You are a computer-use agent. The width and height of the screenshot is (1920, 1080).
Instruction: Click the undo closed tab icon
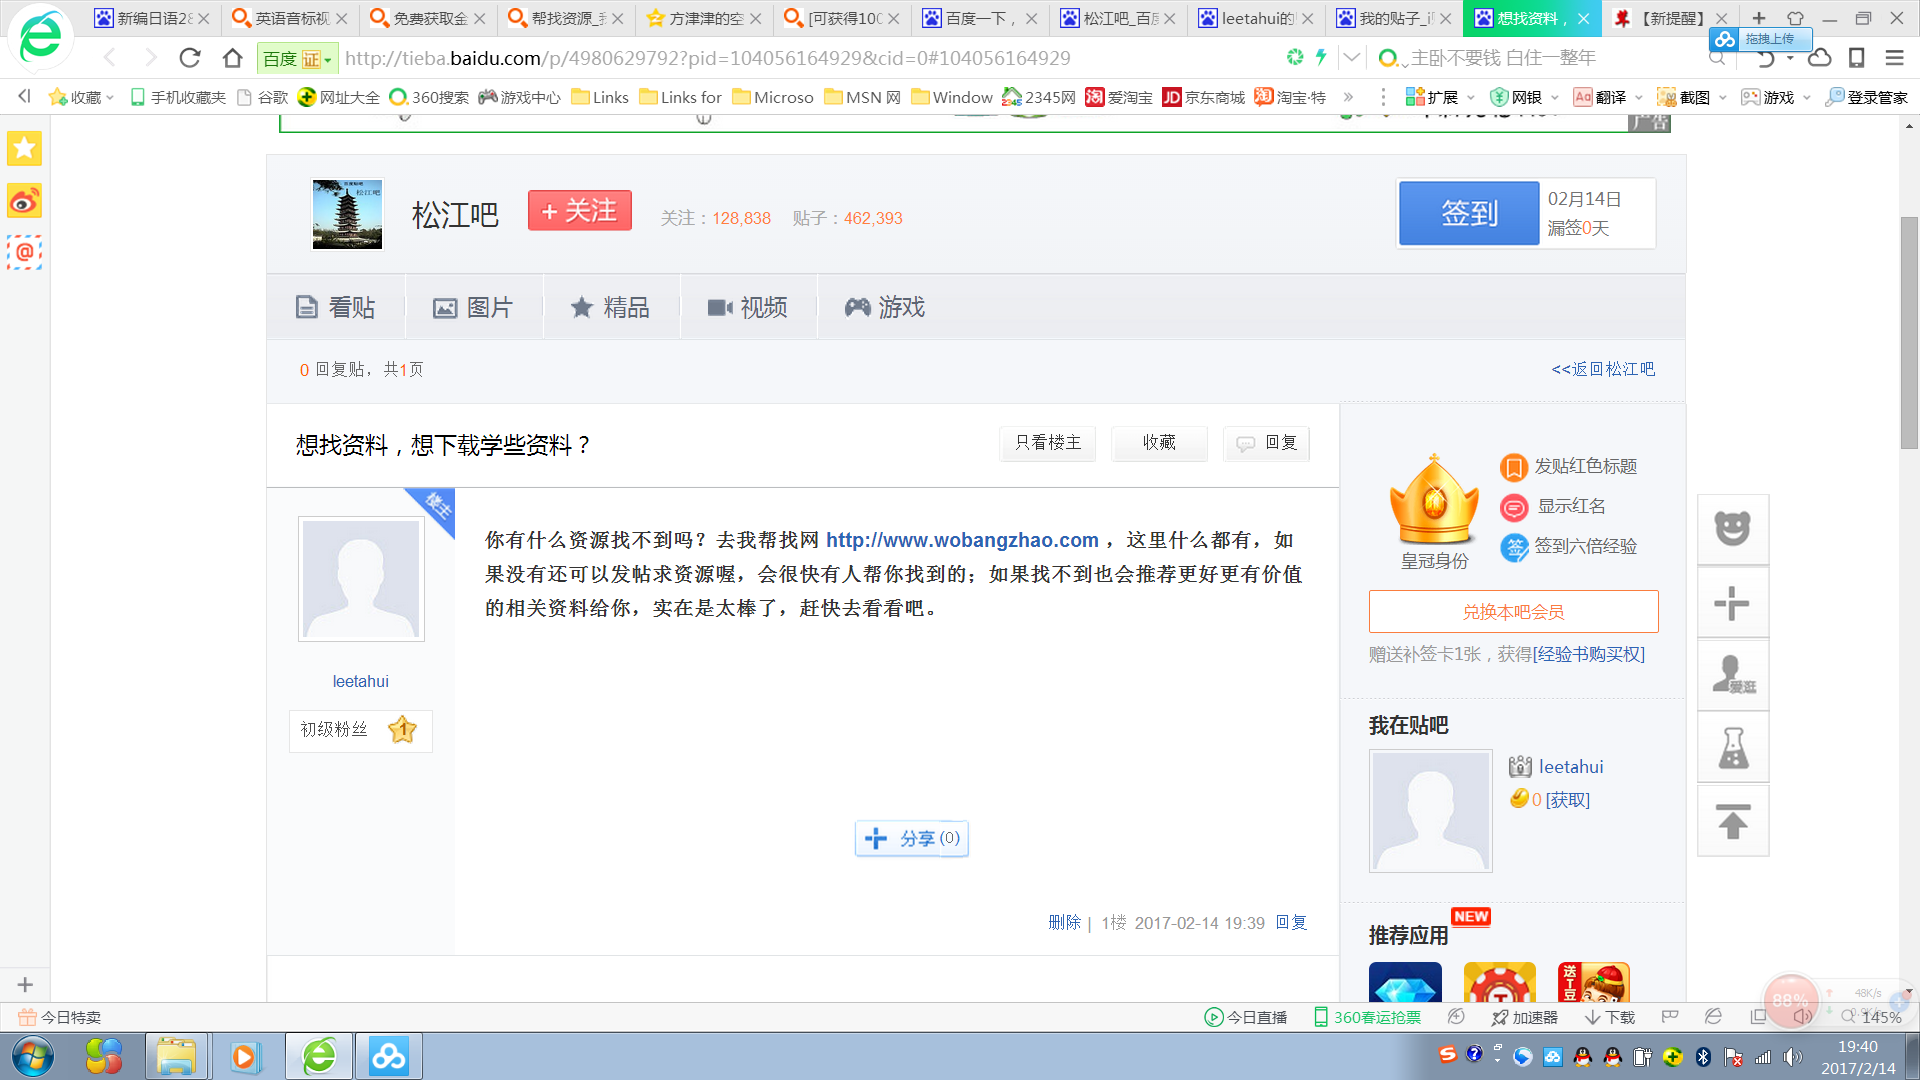tap(1765, 58)
